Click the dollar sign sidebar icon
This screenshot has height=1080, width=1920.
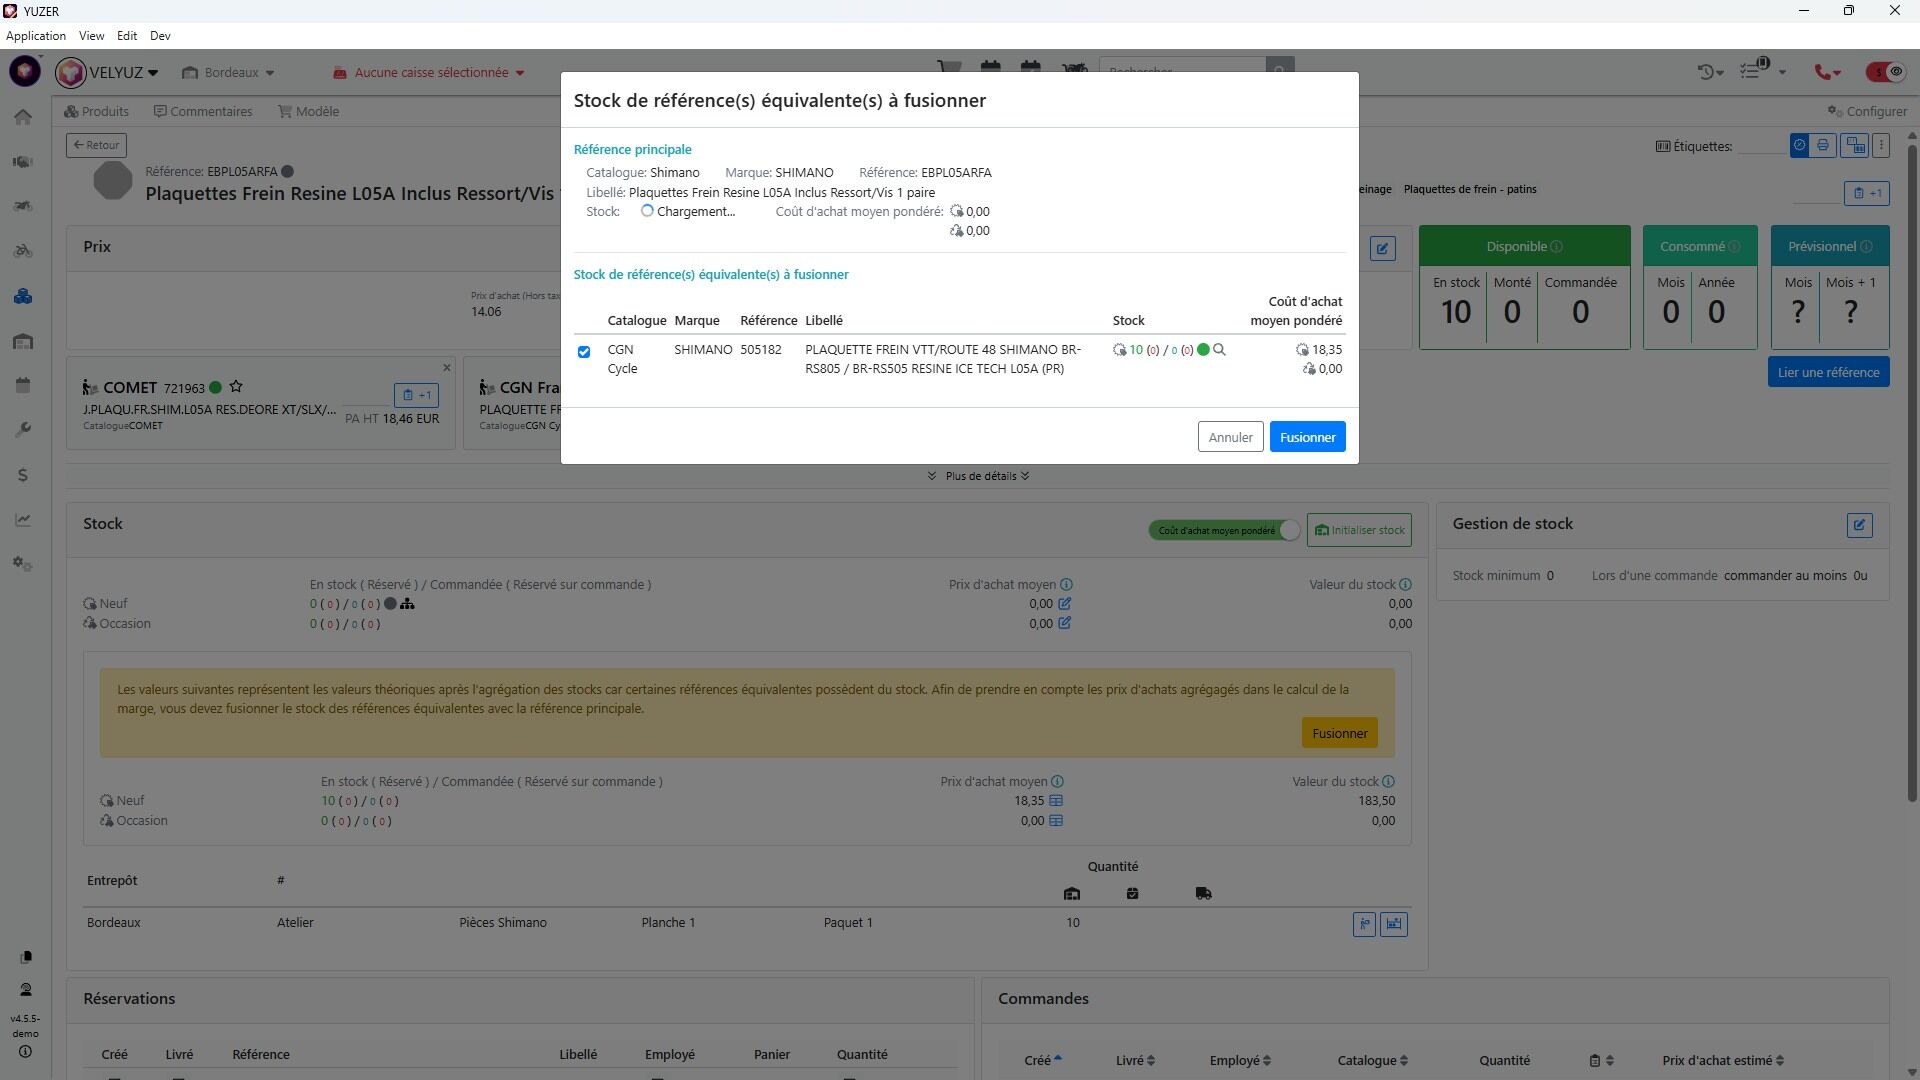(23, 475)
